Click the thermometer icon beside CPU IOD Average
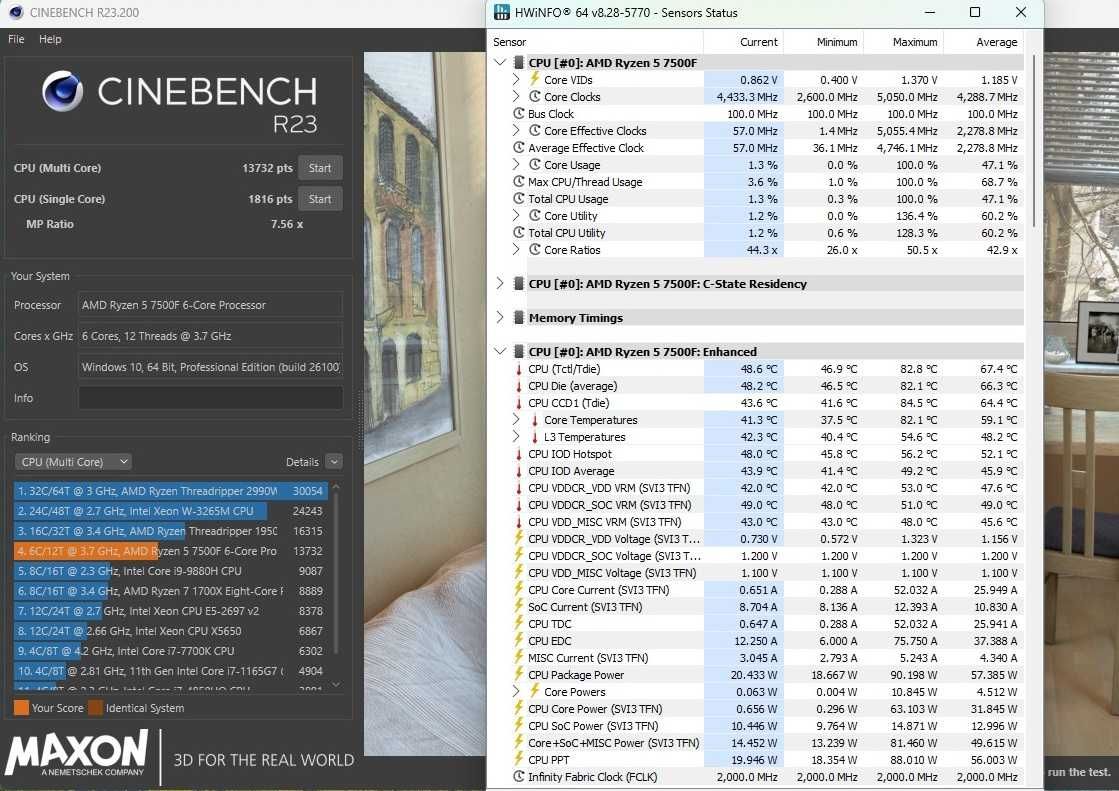 tap(519, 471)
